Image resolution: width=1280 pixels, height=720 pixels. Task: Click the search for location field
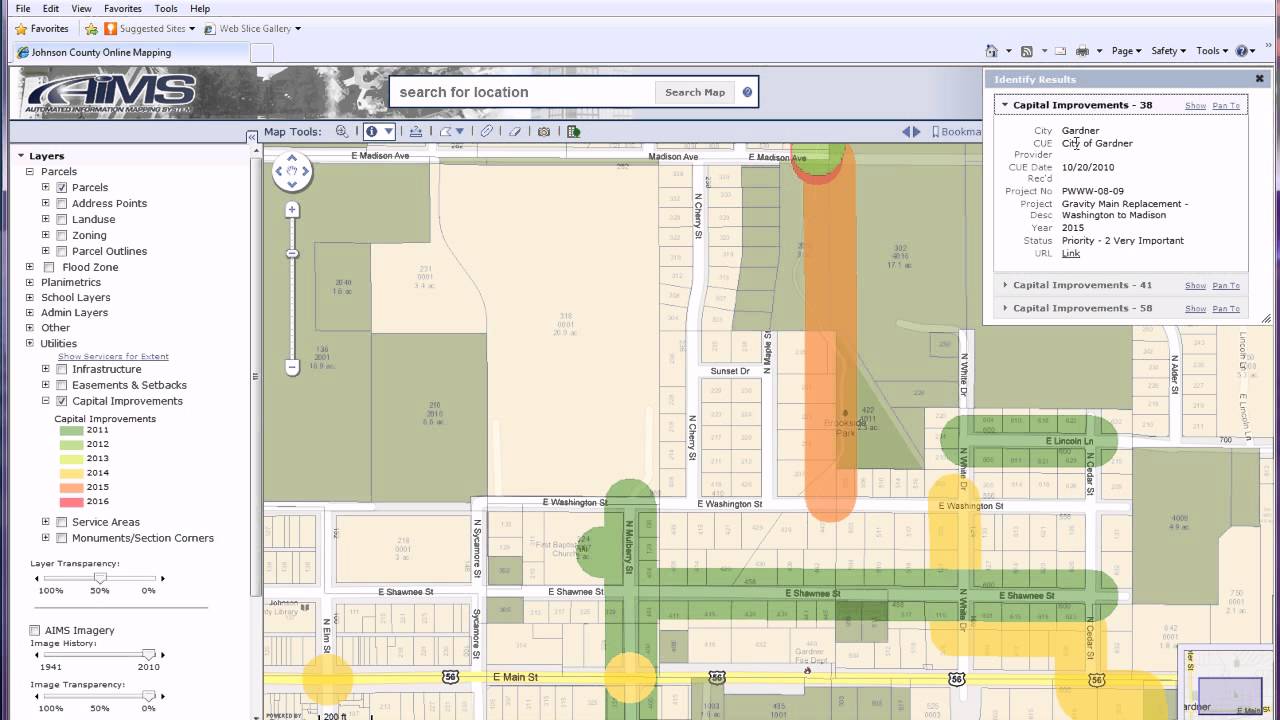tap(522, 92)
